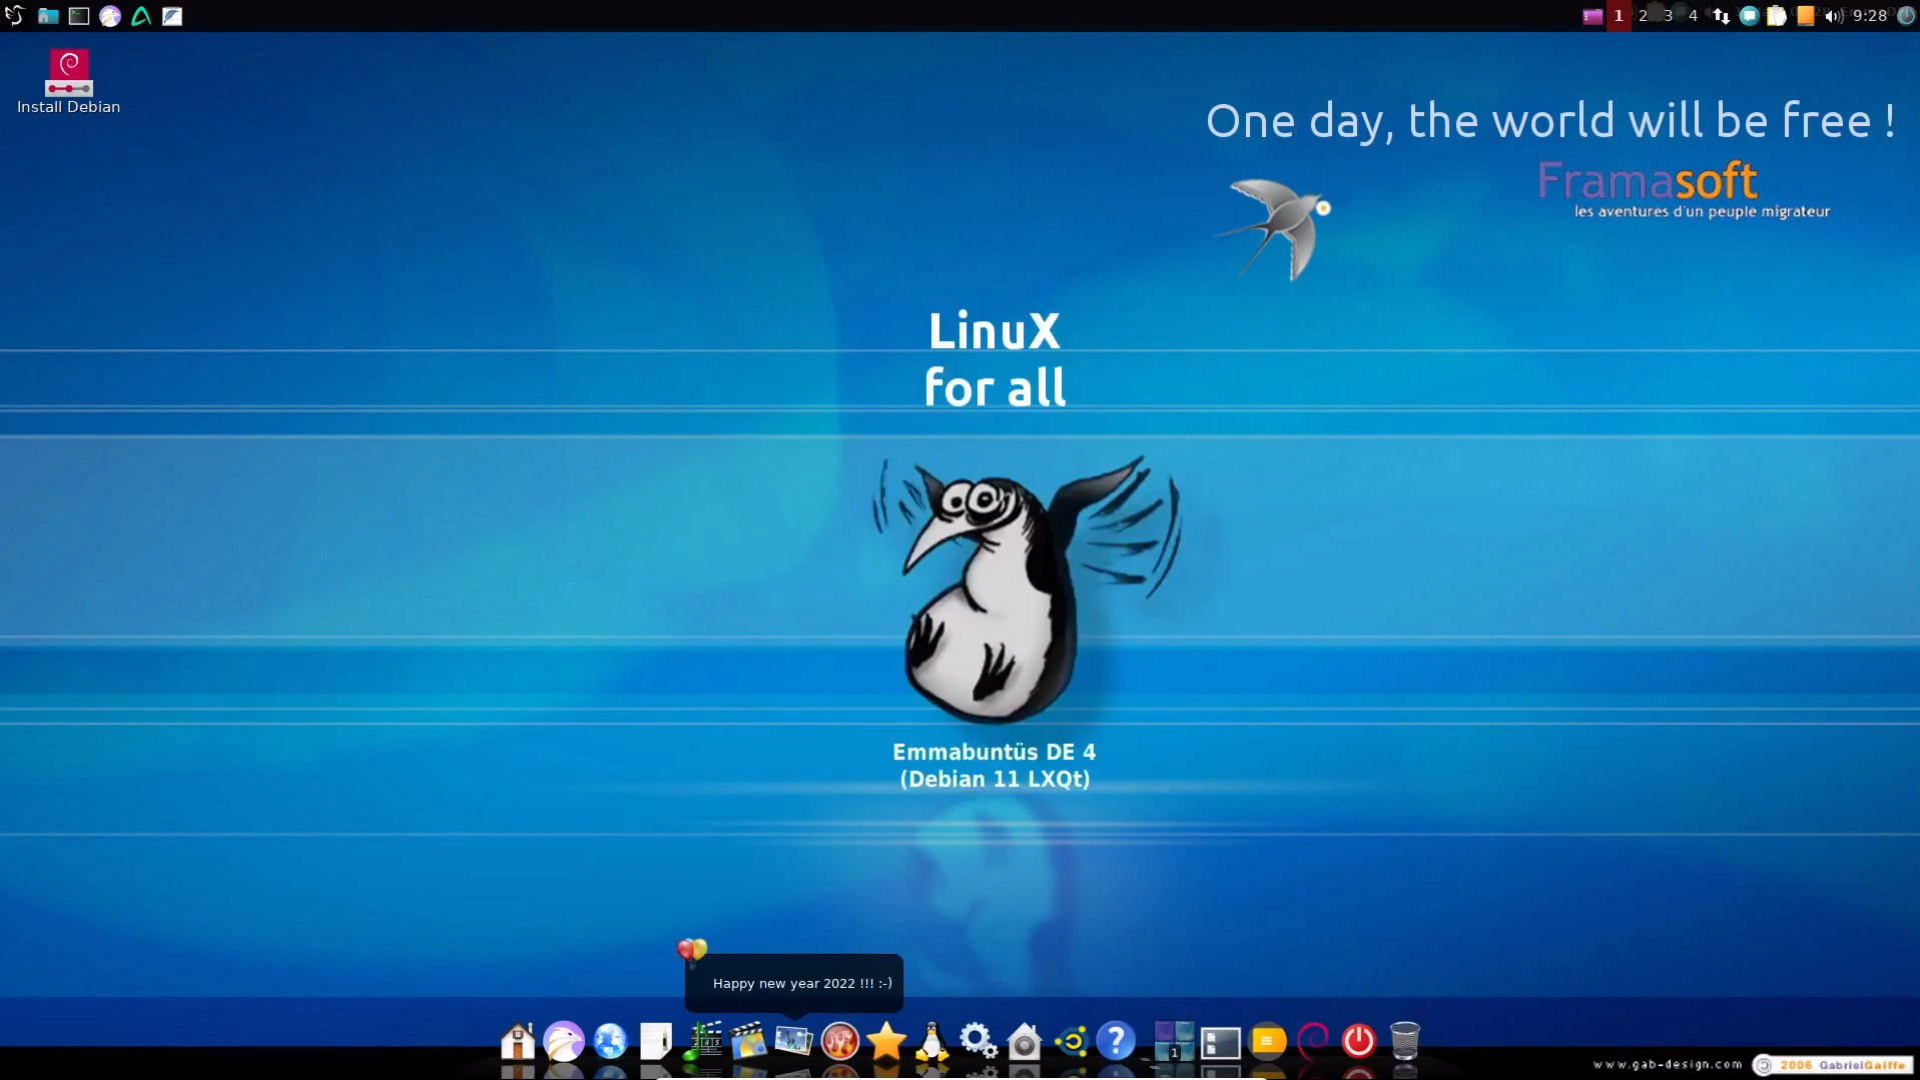
Task: Switch to workspace 4
Action: coord(1693,16)
